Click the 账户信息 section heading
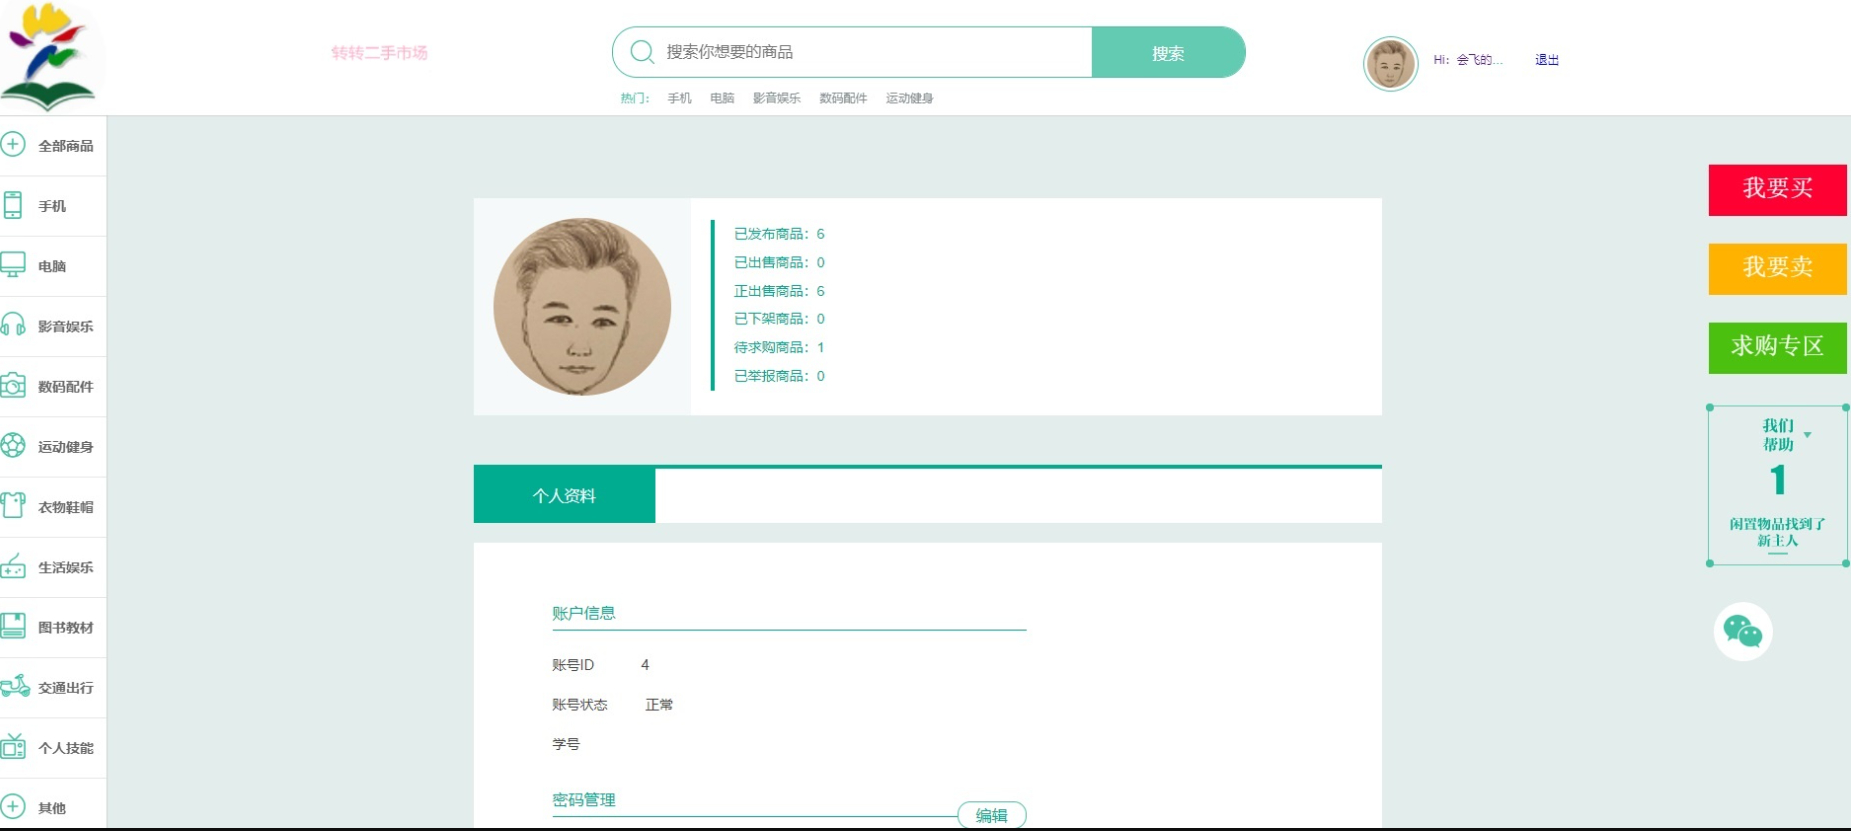 click(584, 613)
